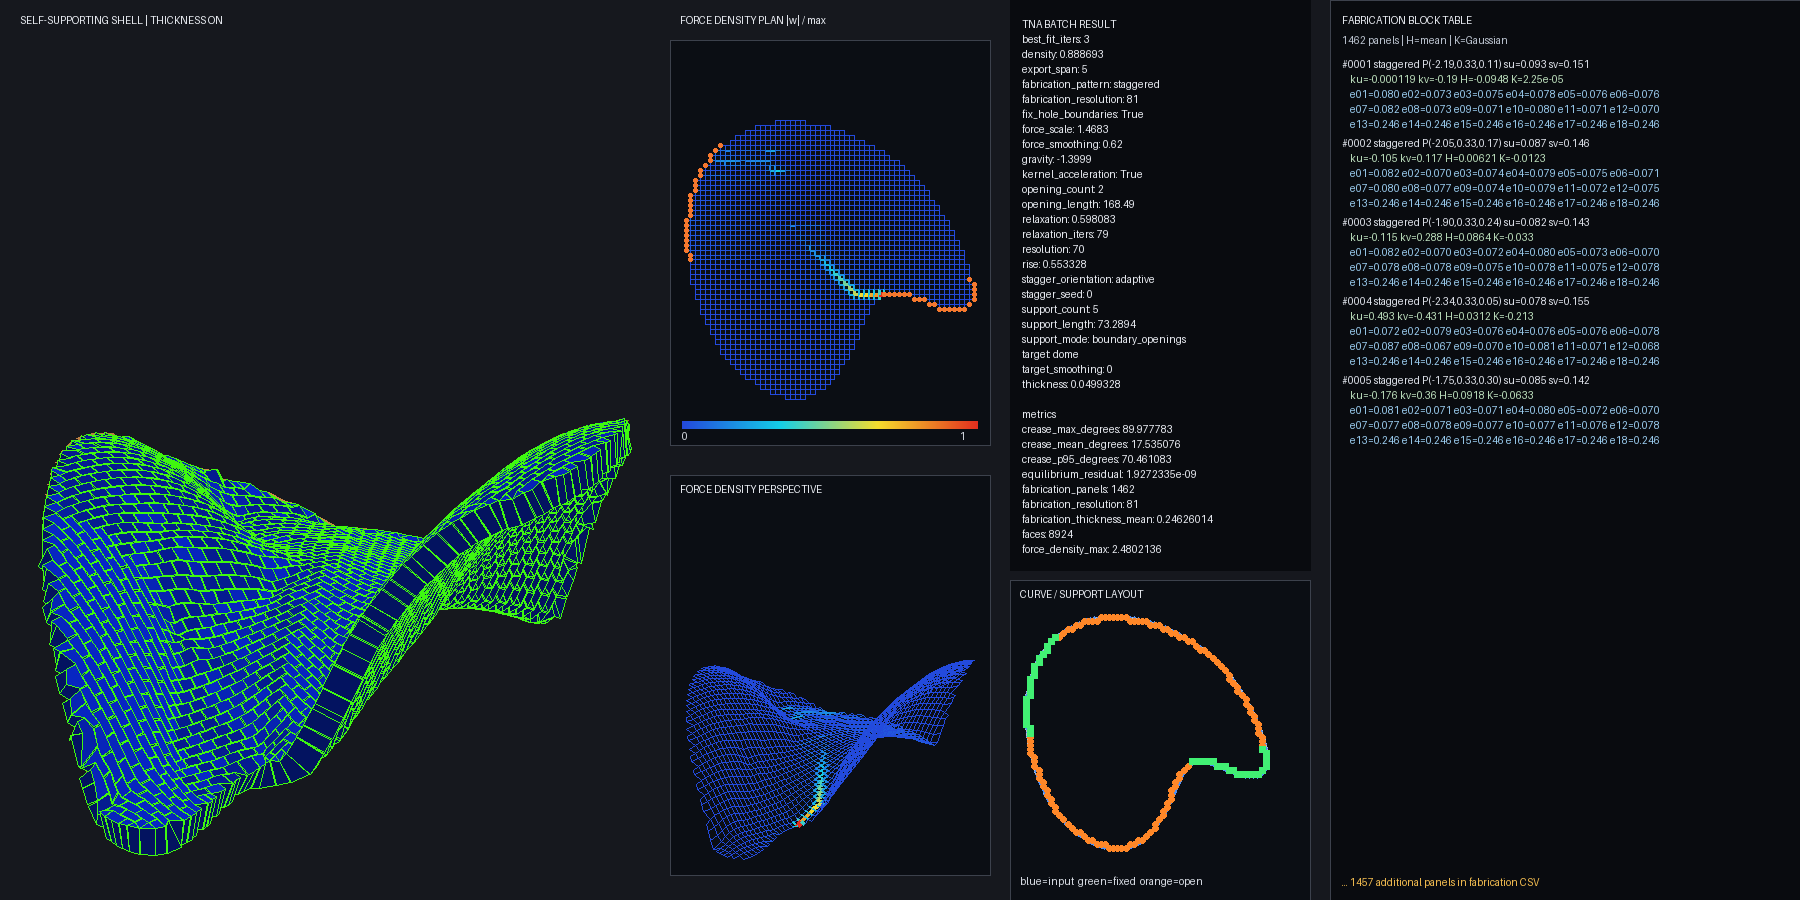
Task: Select the FORCE DENSITY PLAN heading
Action: coord(753,20)
